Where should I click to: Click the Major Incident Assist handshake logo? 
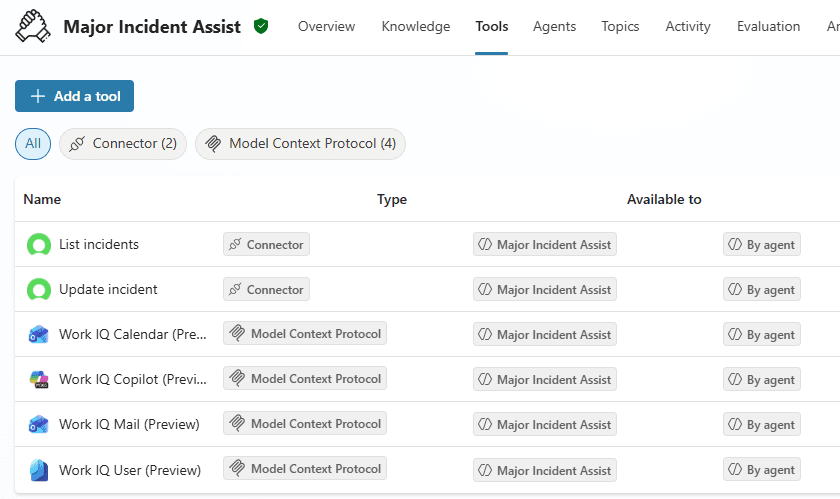click(33, 27)
